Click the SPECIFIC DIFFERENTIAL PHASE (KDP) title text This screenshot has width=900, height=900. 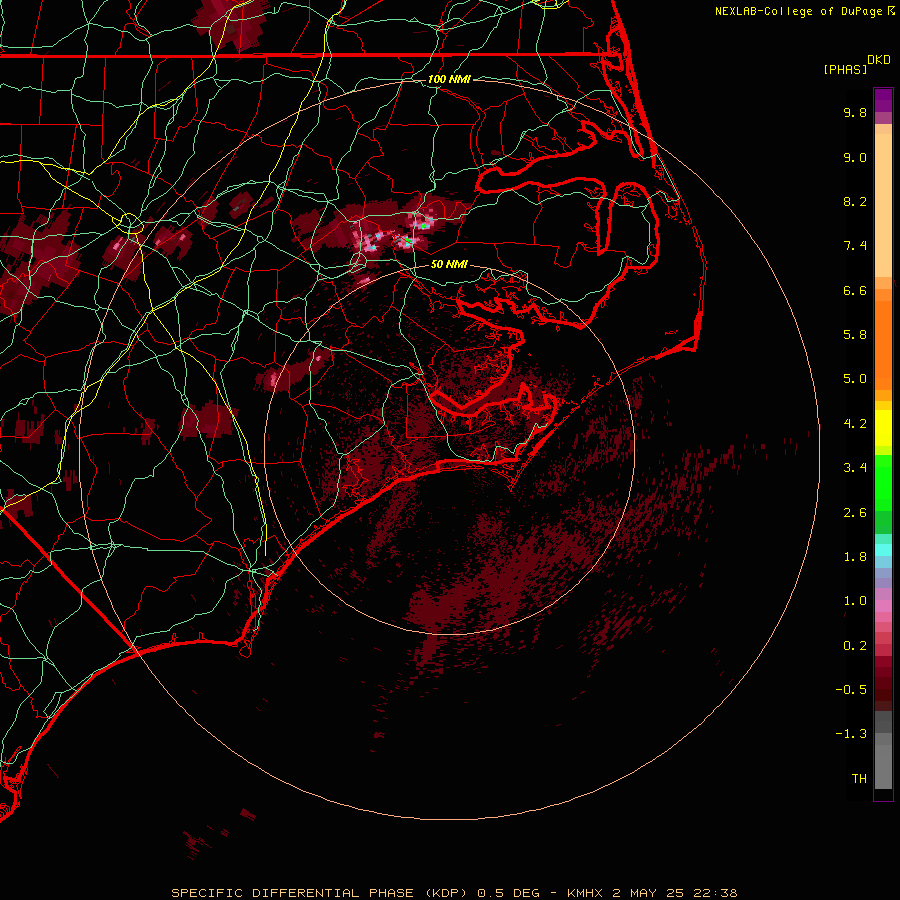pyautogui.click(x=321, y=893)
